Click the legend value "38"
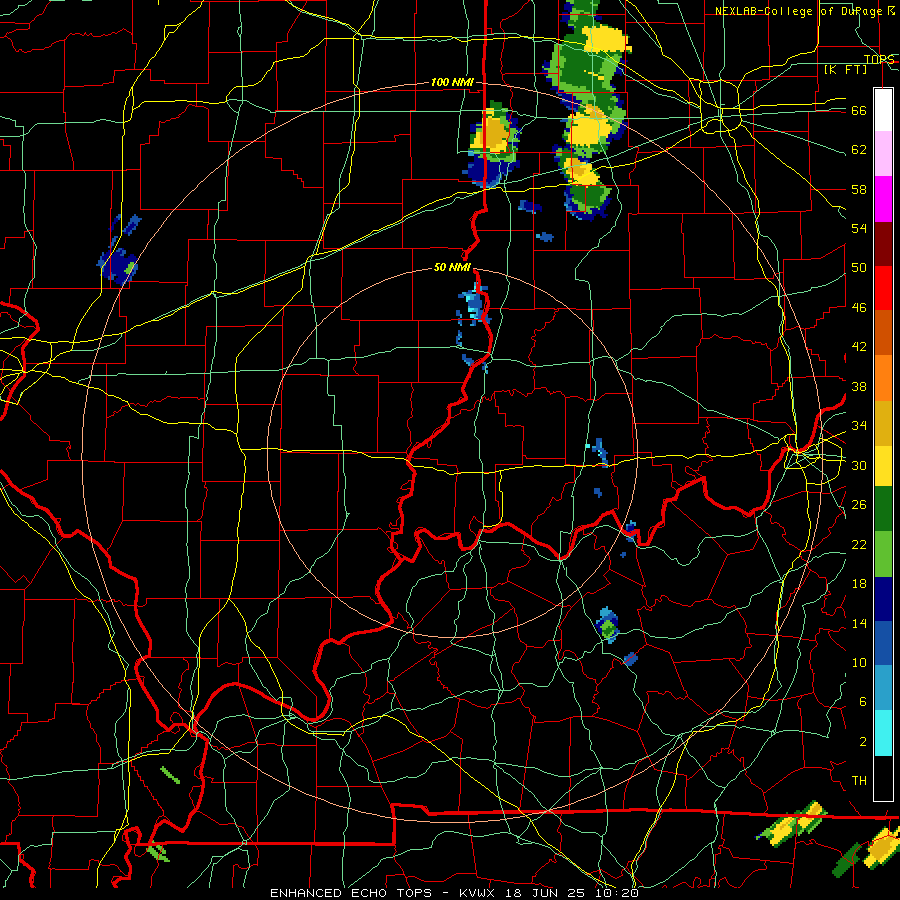 (859, 386)
